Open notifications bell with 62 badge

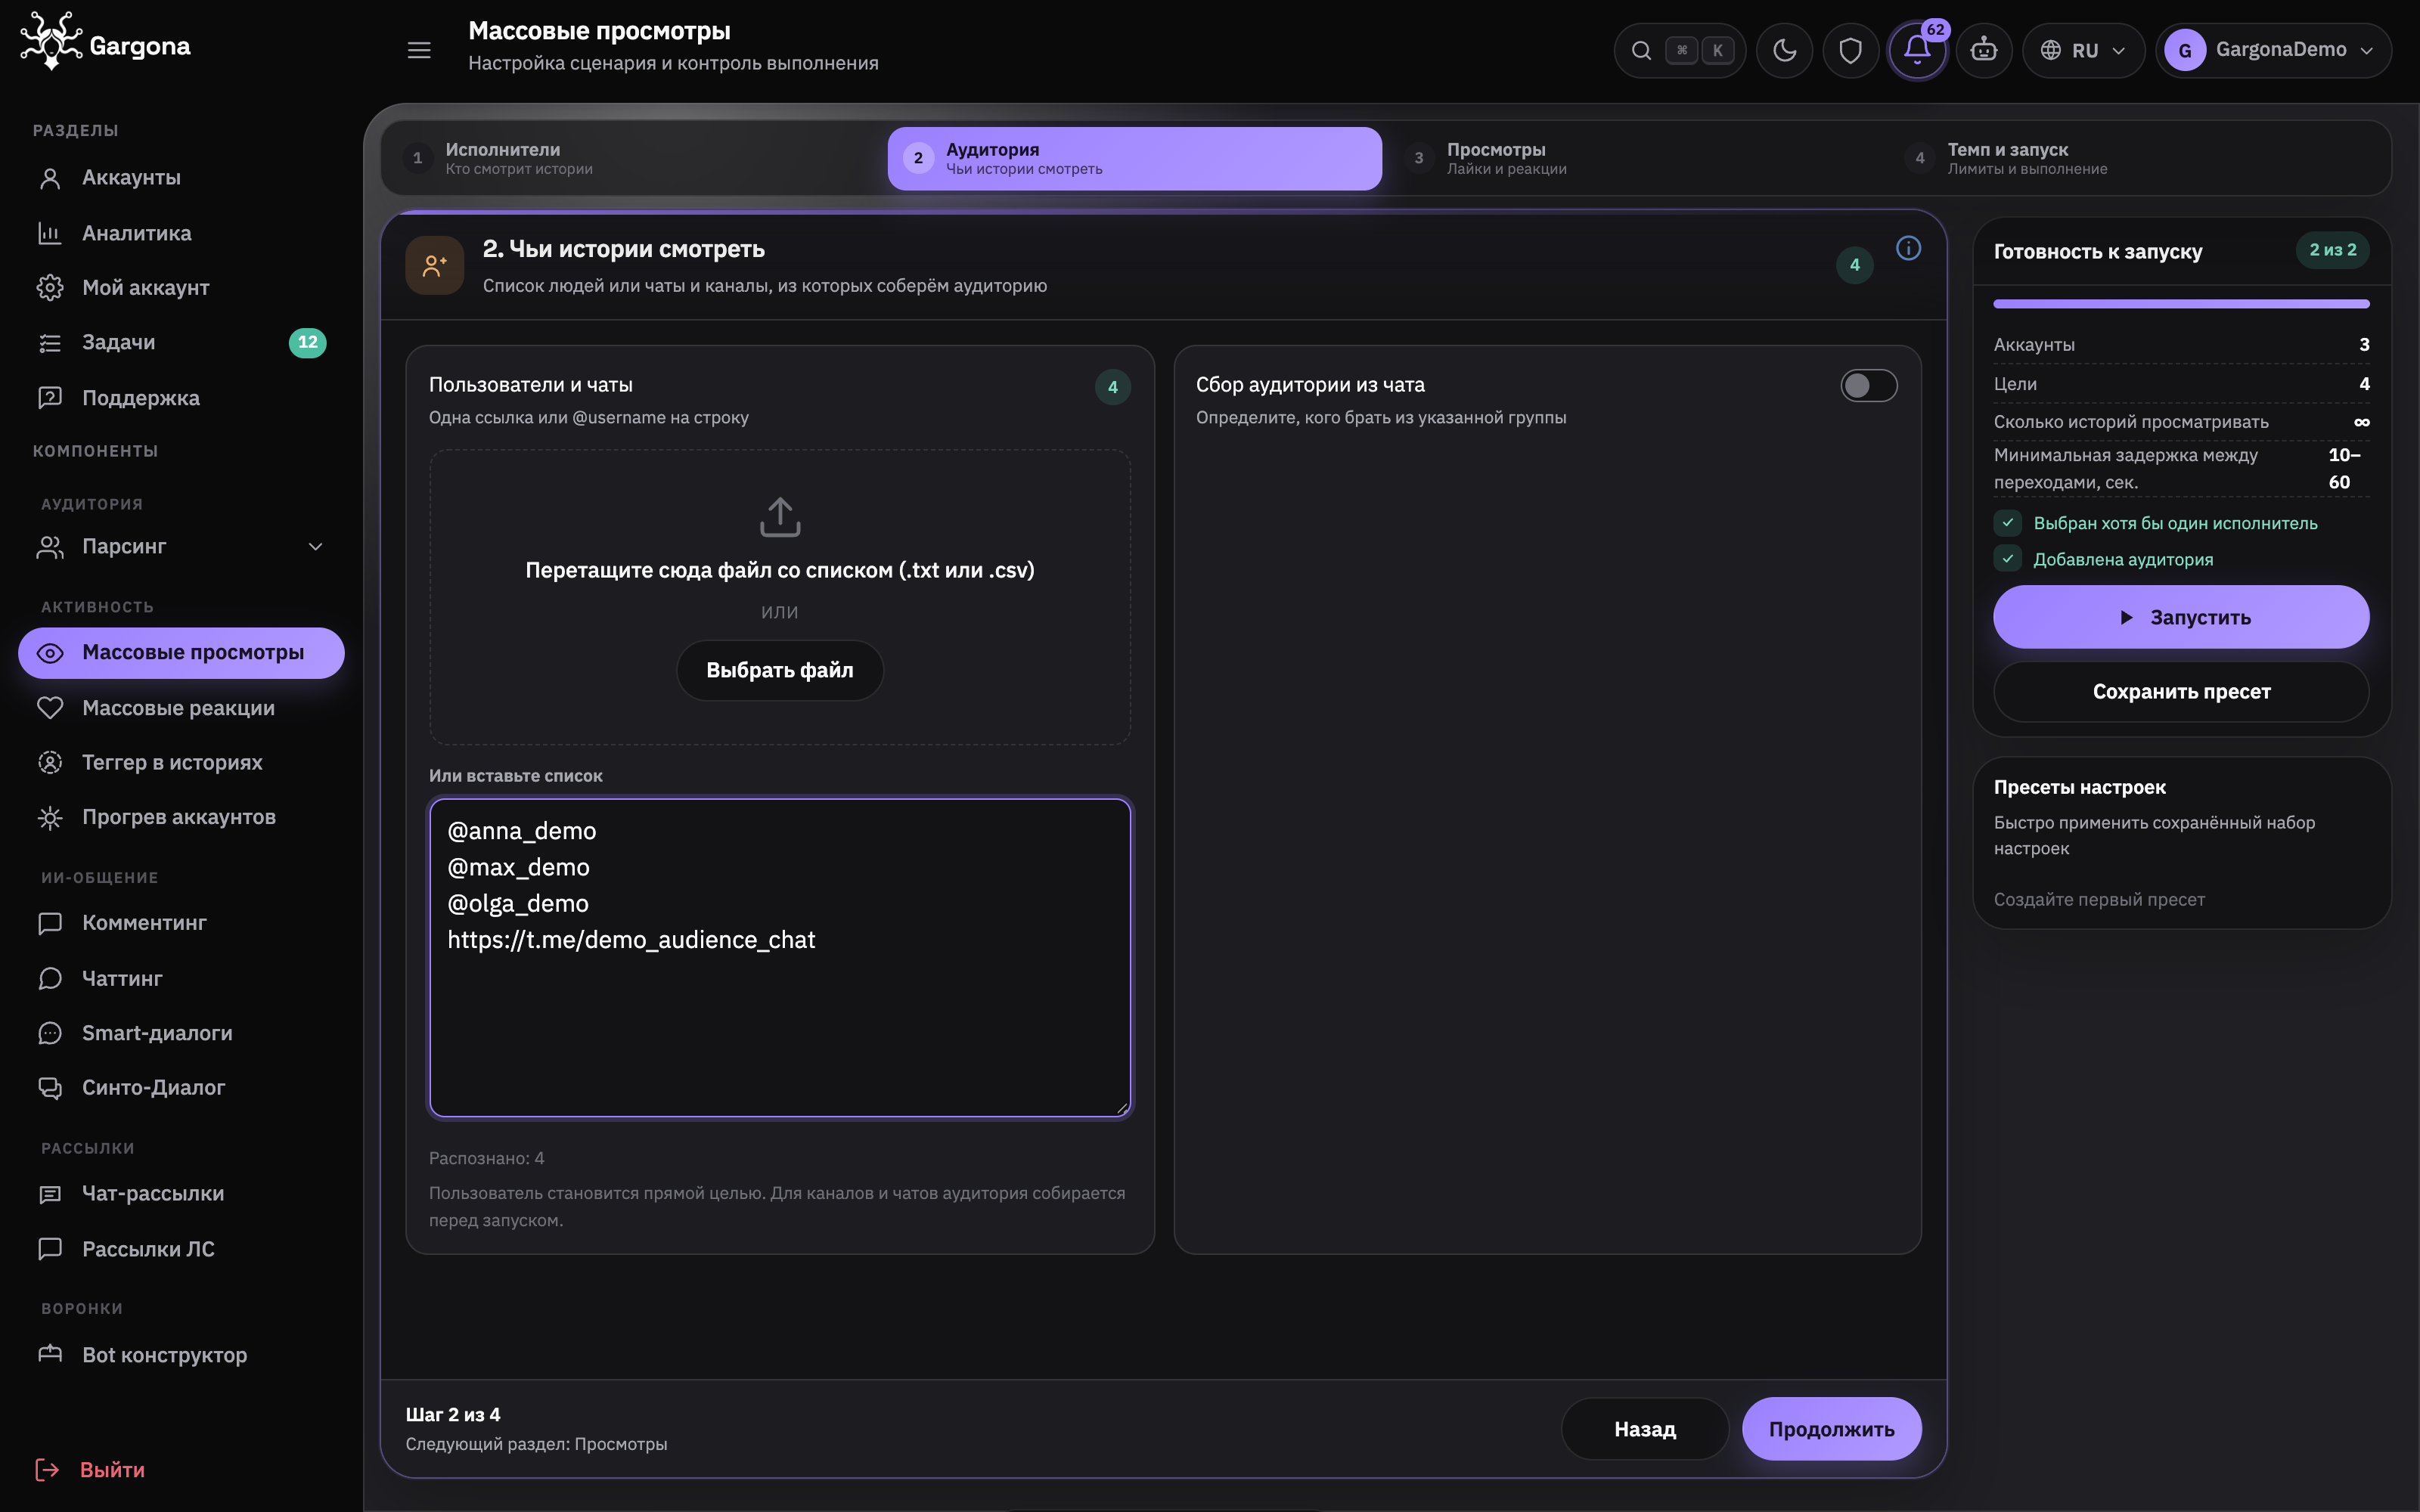(1917, 50)
